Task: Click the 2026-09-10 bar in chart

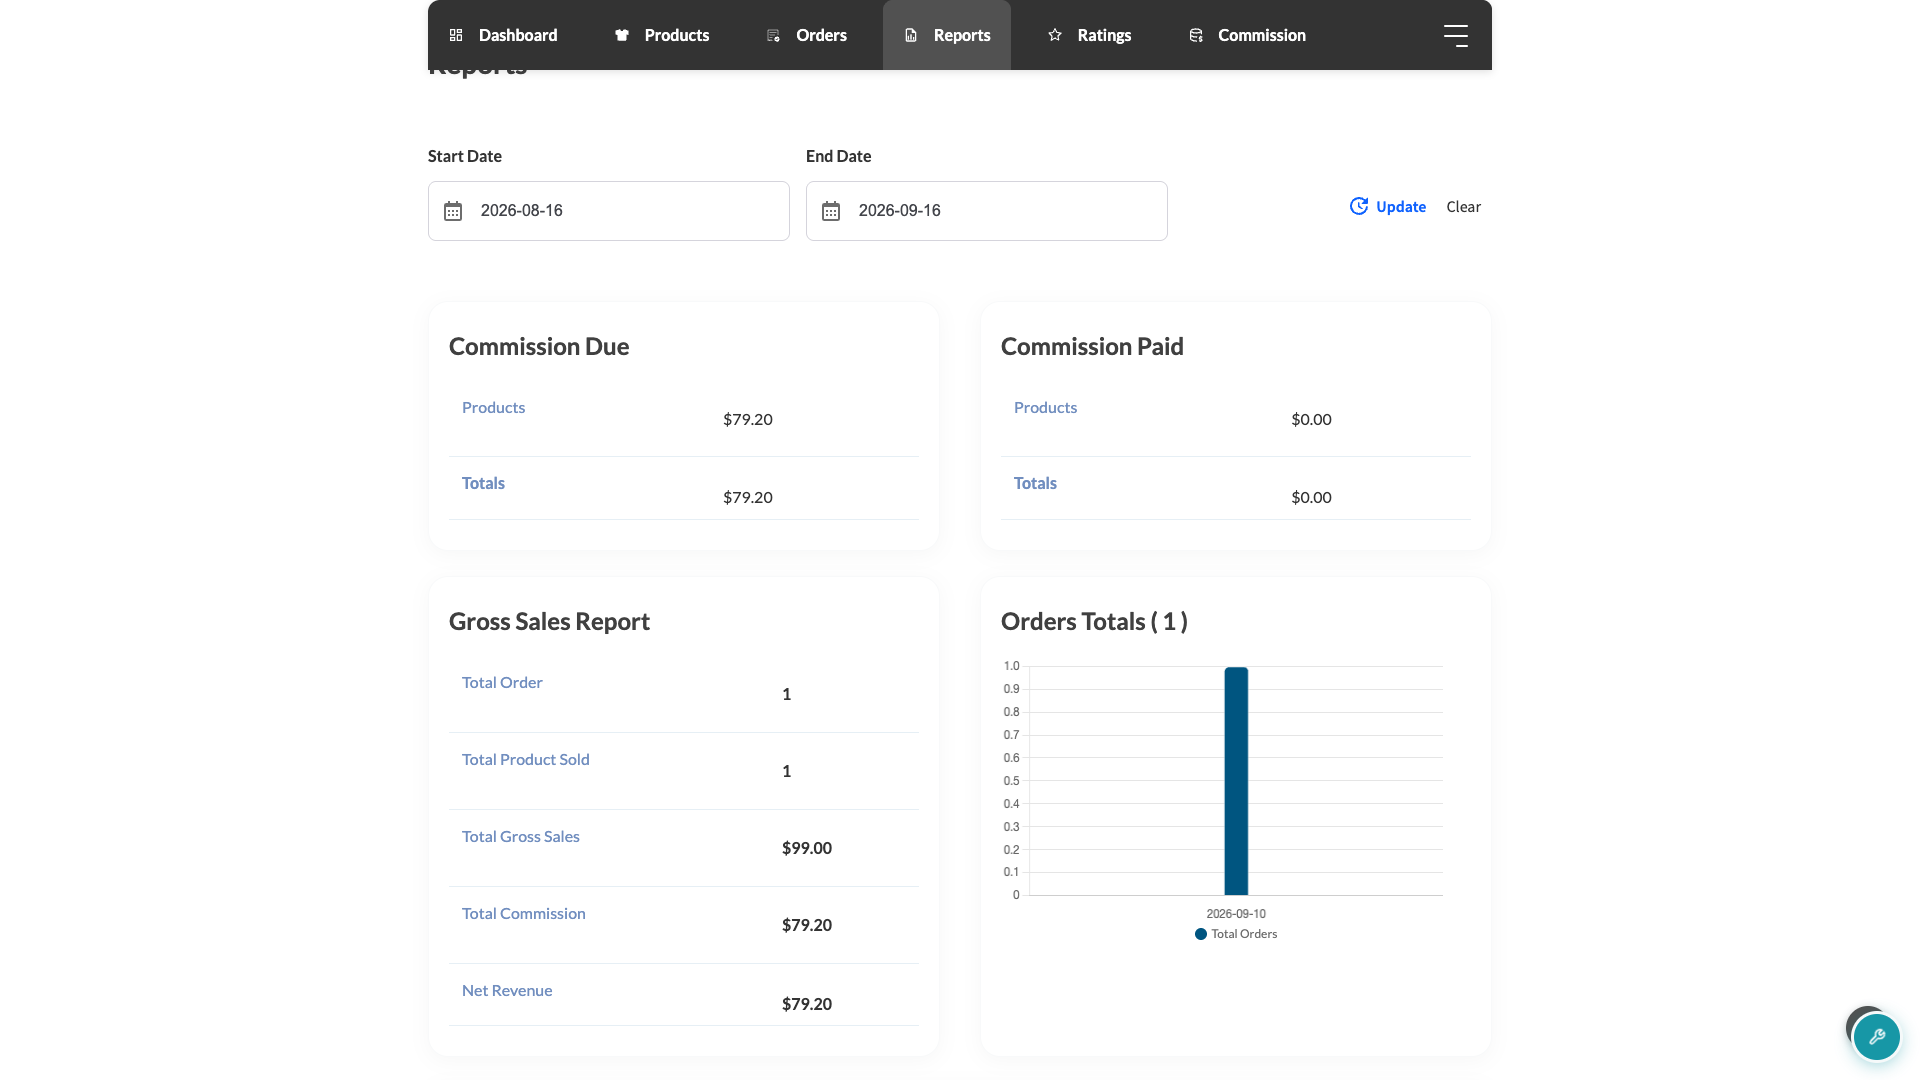Action: (x=1236, y=781)
